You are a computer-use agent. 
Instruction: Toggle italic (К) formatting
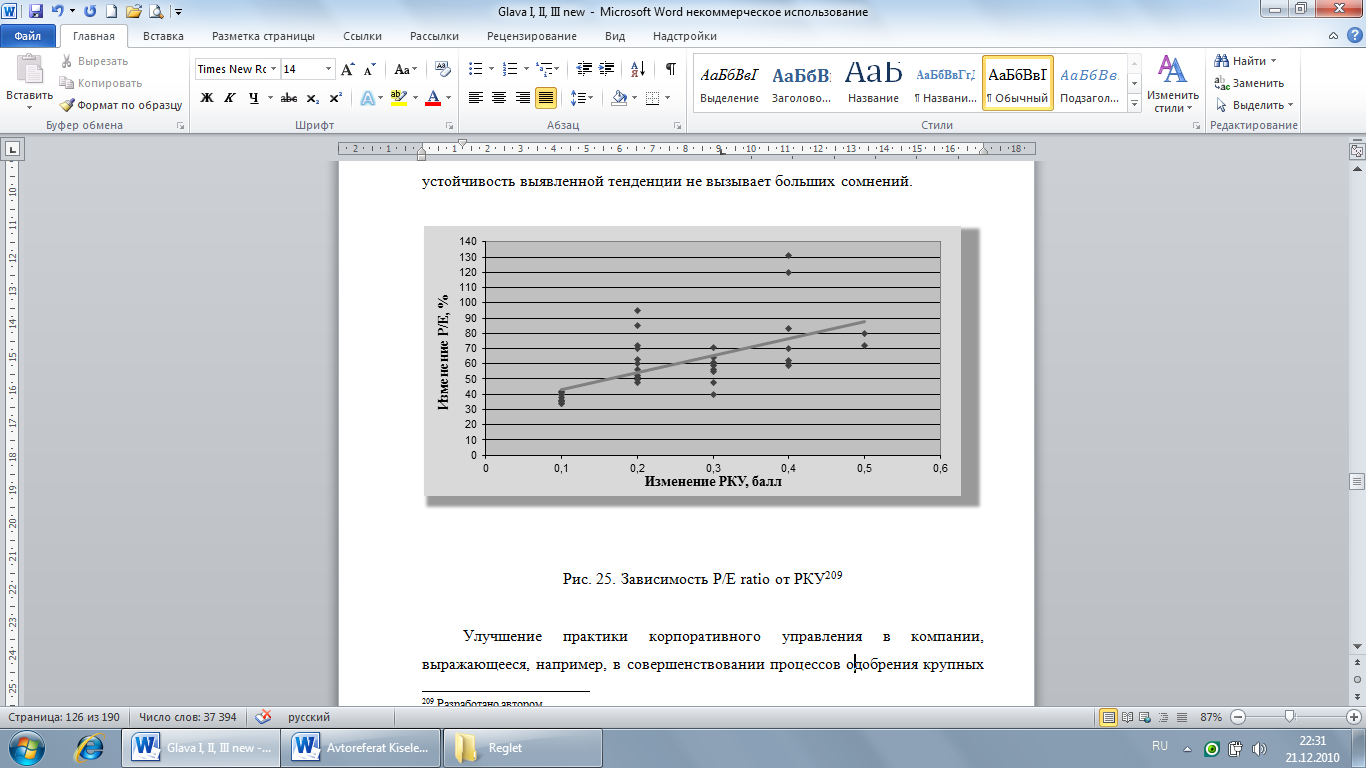click(230, 98)
